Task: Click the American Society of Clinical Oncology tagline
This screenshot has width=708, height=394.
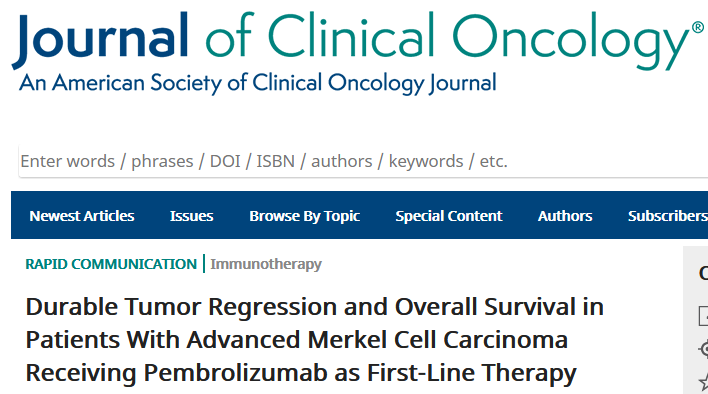Action: click(258, 83)
